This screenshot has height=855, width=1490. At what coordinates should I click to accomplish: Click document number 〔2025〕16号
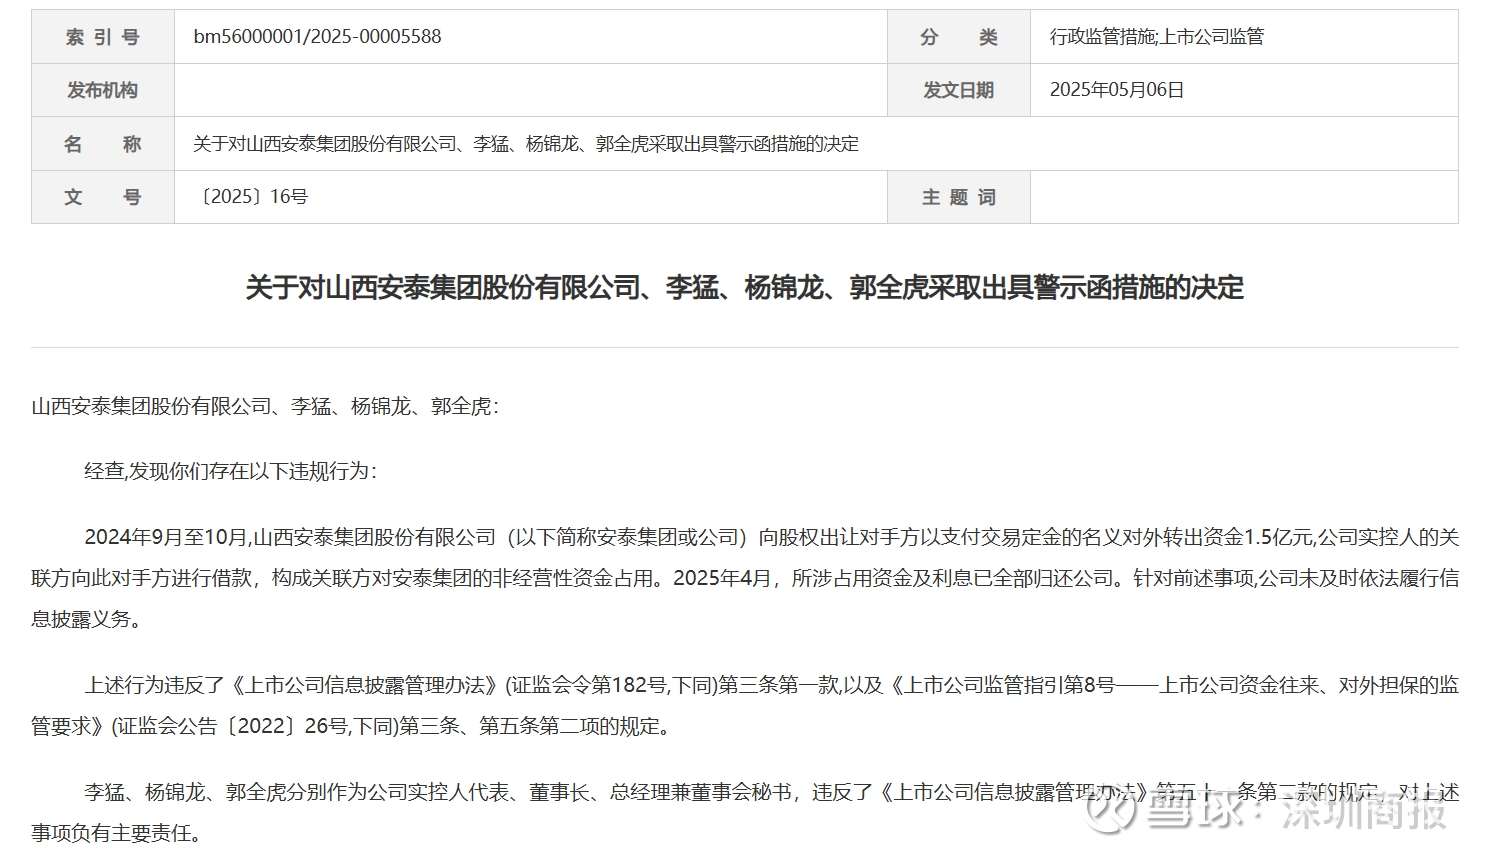click(251, 197)
